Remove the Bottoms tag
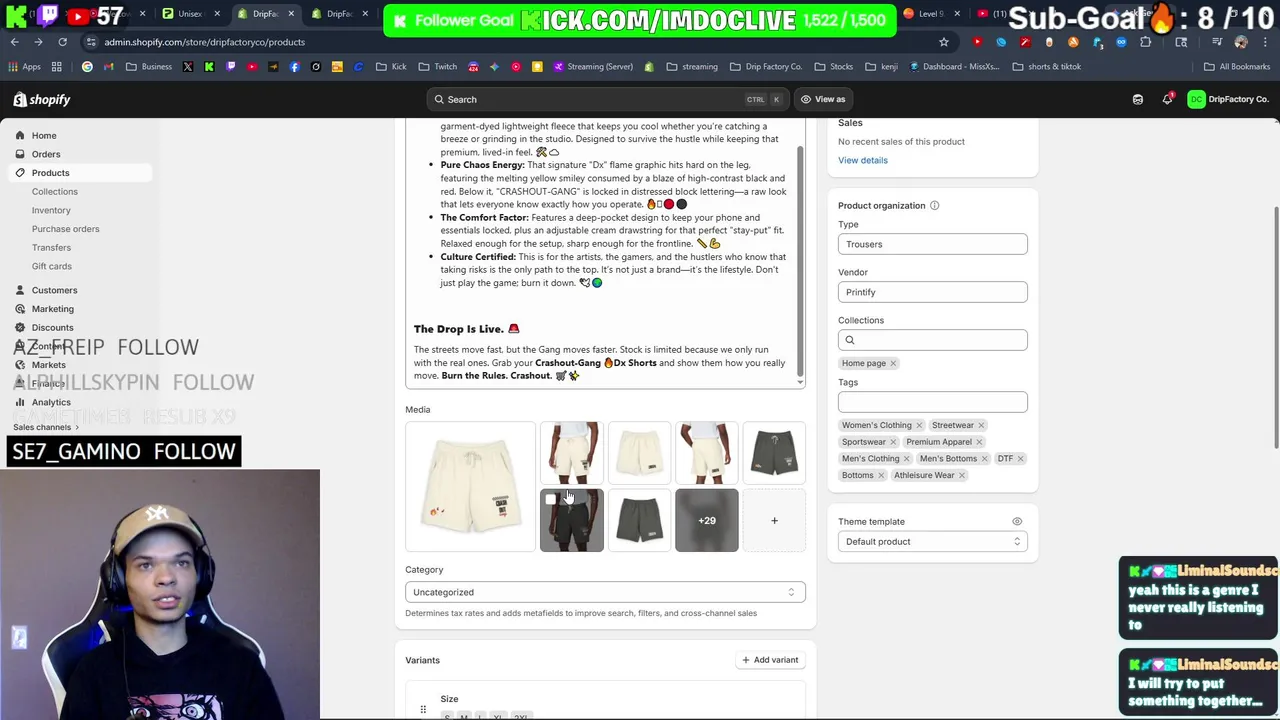Screen dimensions: 1280x720 pos(881,476)
